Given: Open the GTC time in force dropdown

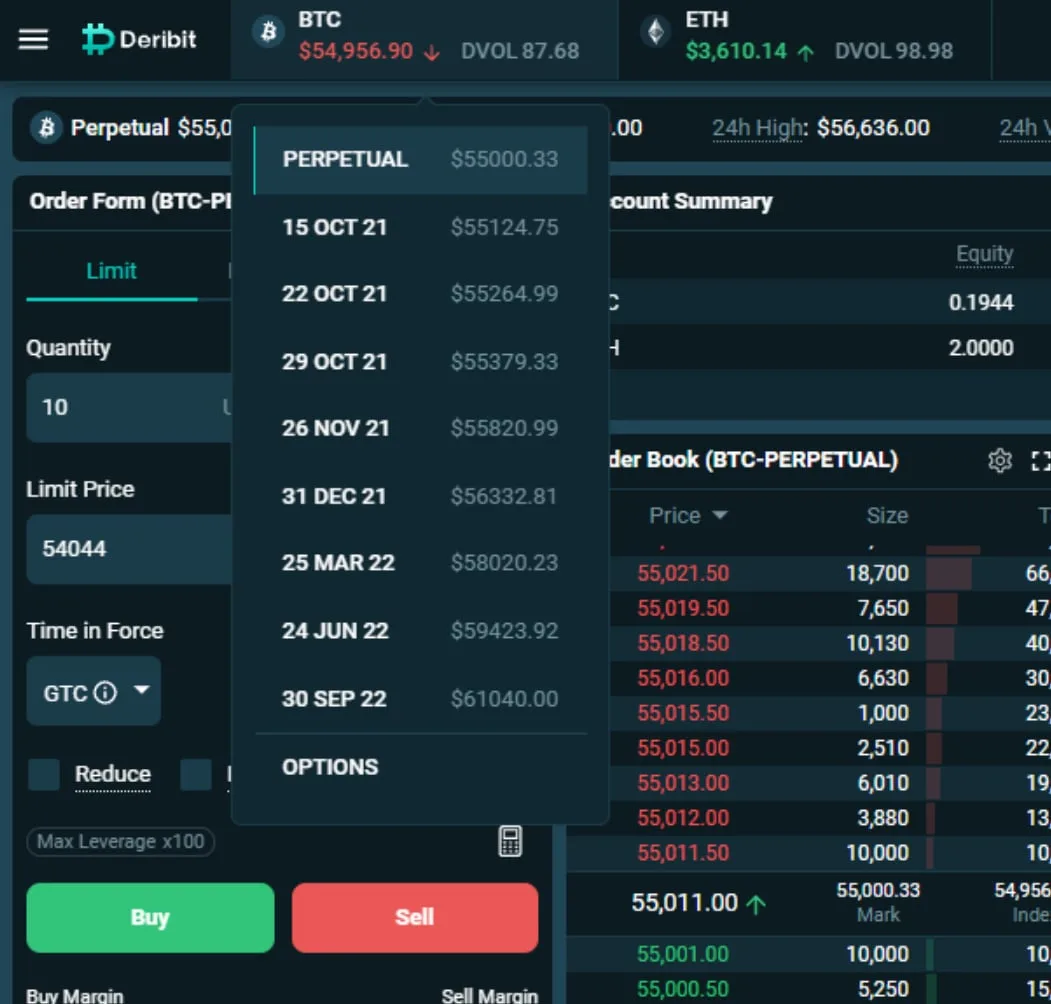Looking at the screenshot, I should click(94, 691).
